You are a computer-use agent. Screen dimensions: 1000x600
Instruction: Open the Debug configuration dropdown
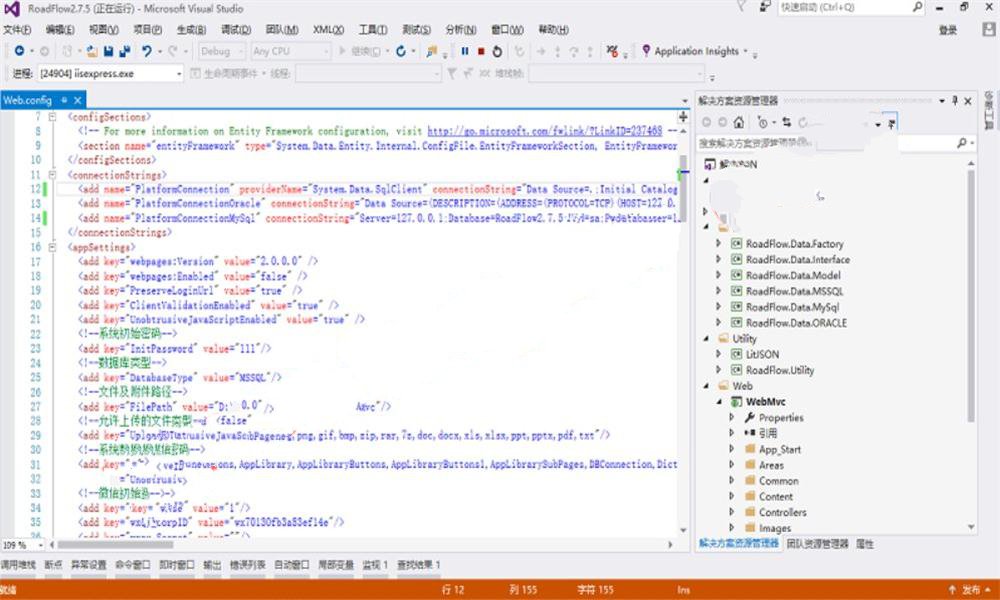tap(221, 51)
